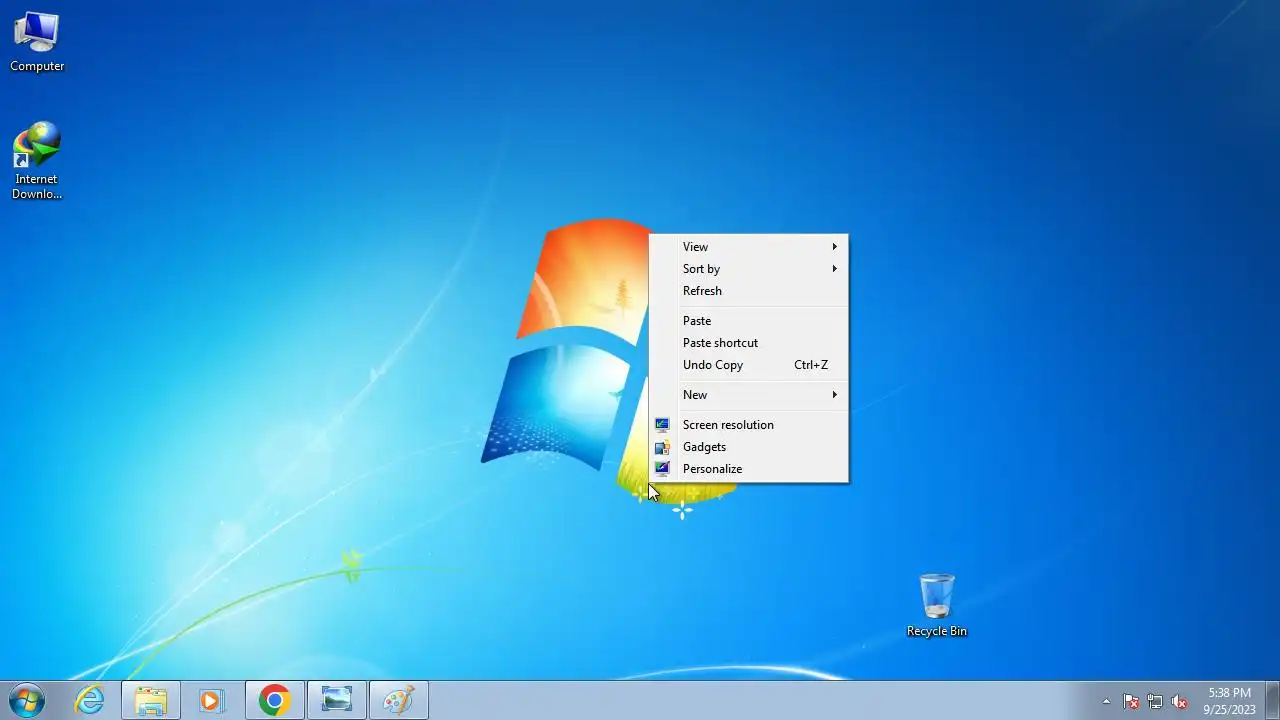Click the muted volume tray icon
Viewport: 1280px width, 720px height.
(x=1179, y=701)
